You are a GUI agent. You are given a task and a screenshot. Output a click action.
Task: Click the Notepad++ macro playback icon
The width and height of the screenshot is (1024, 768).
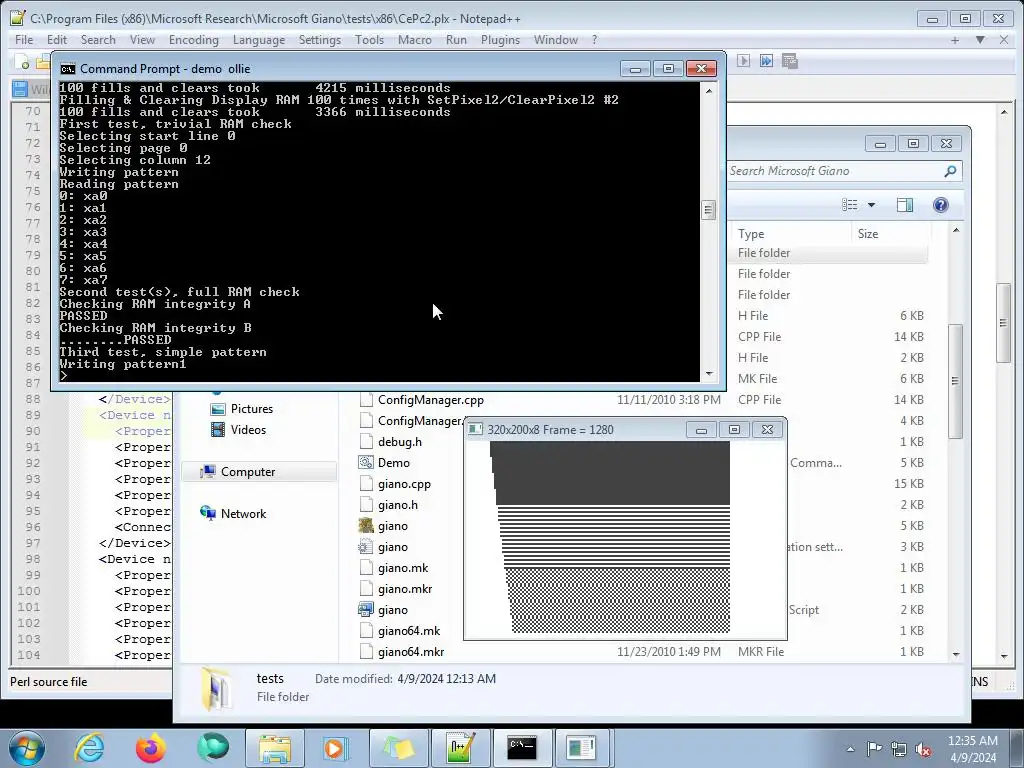click(743, 61)
